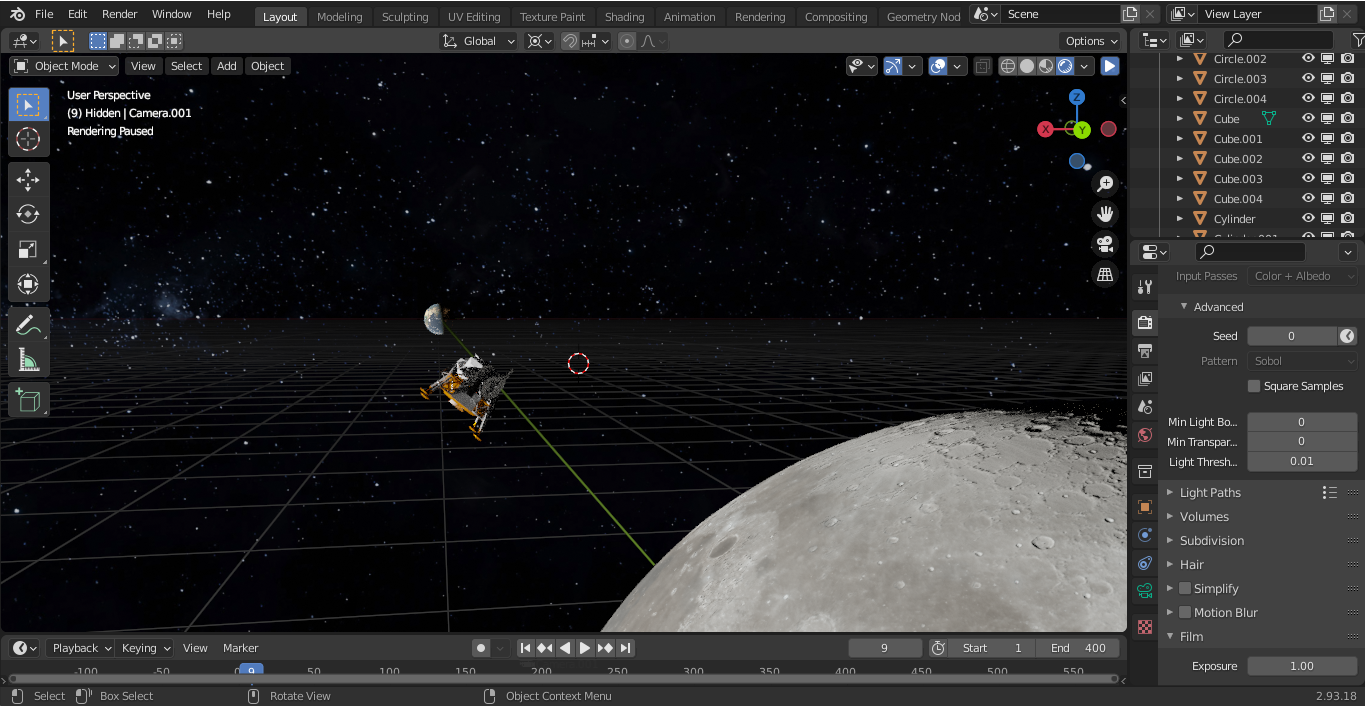
Task: Open the viewport Options dropdown
Action: coord(1091,41)
